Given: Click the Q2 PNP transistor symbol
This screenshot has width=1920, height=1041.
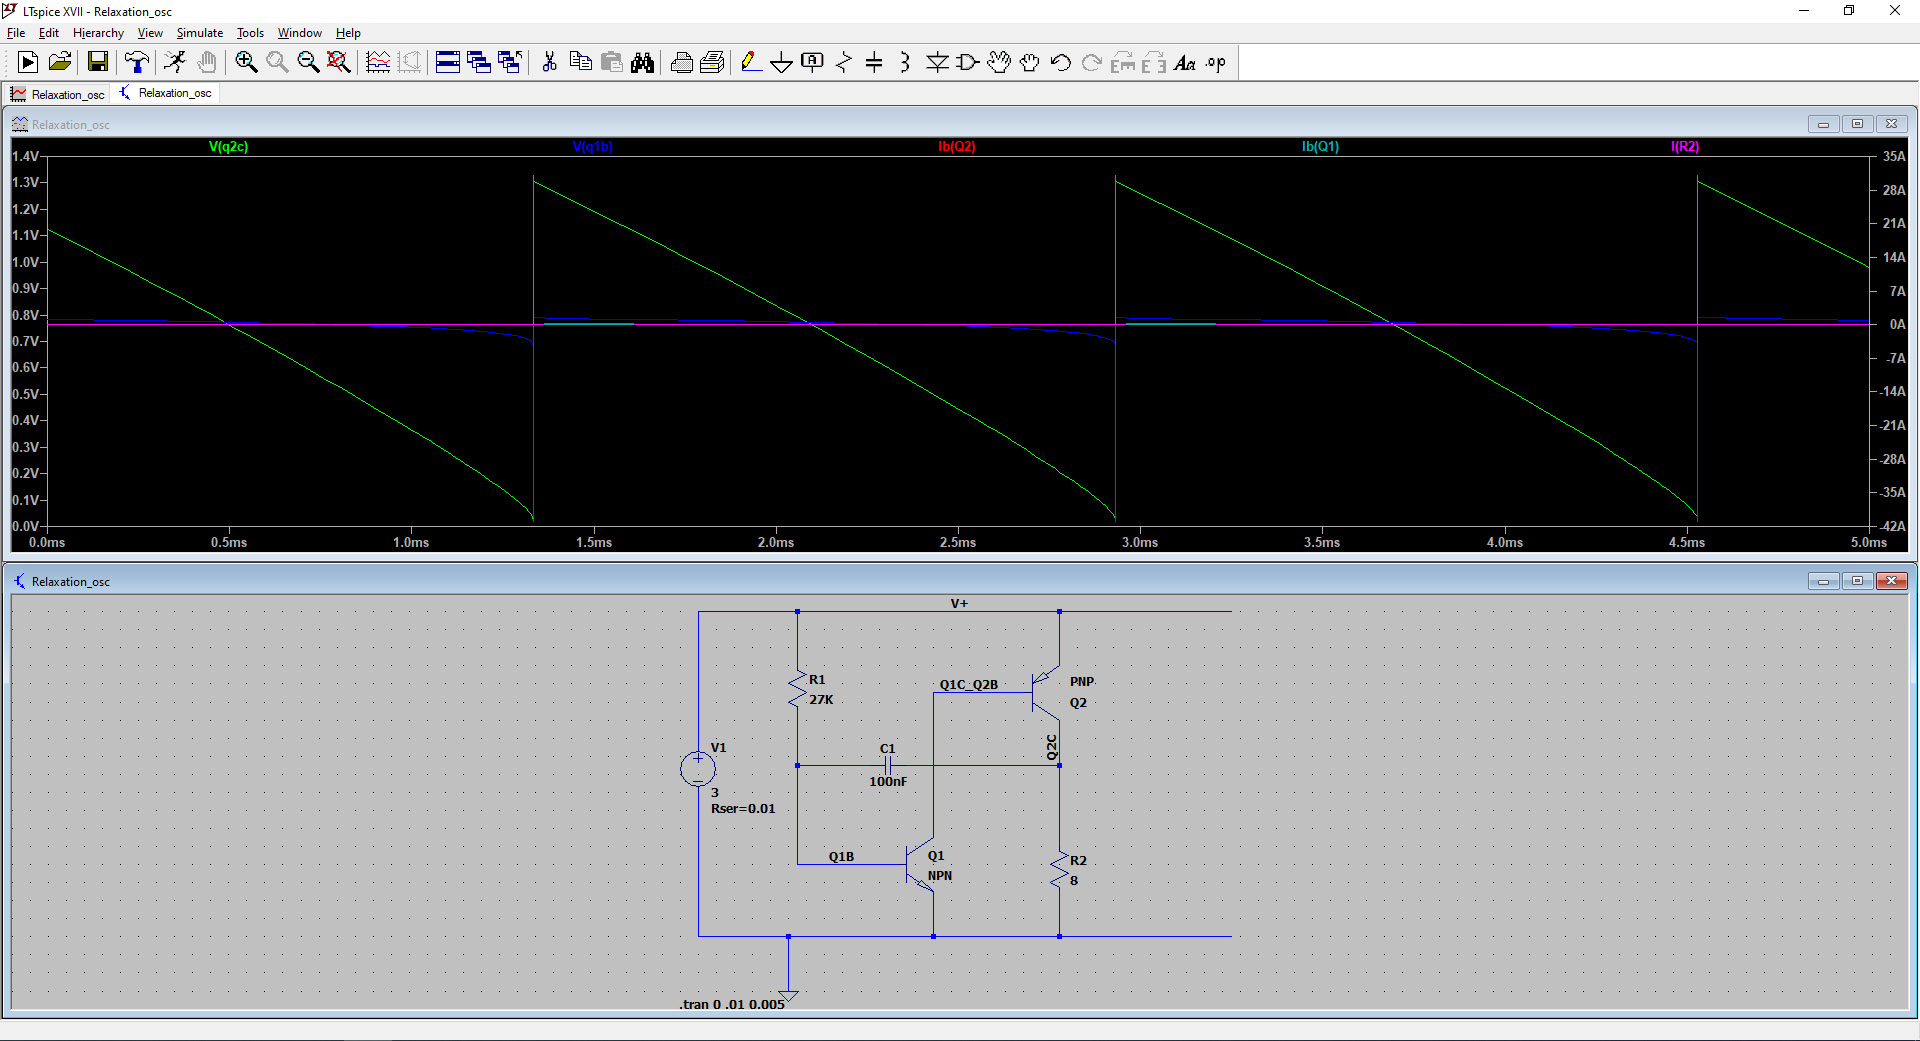Looking at the screenshot, I should 1046,692.
